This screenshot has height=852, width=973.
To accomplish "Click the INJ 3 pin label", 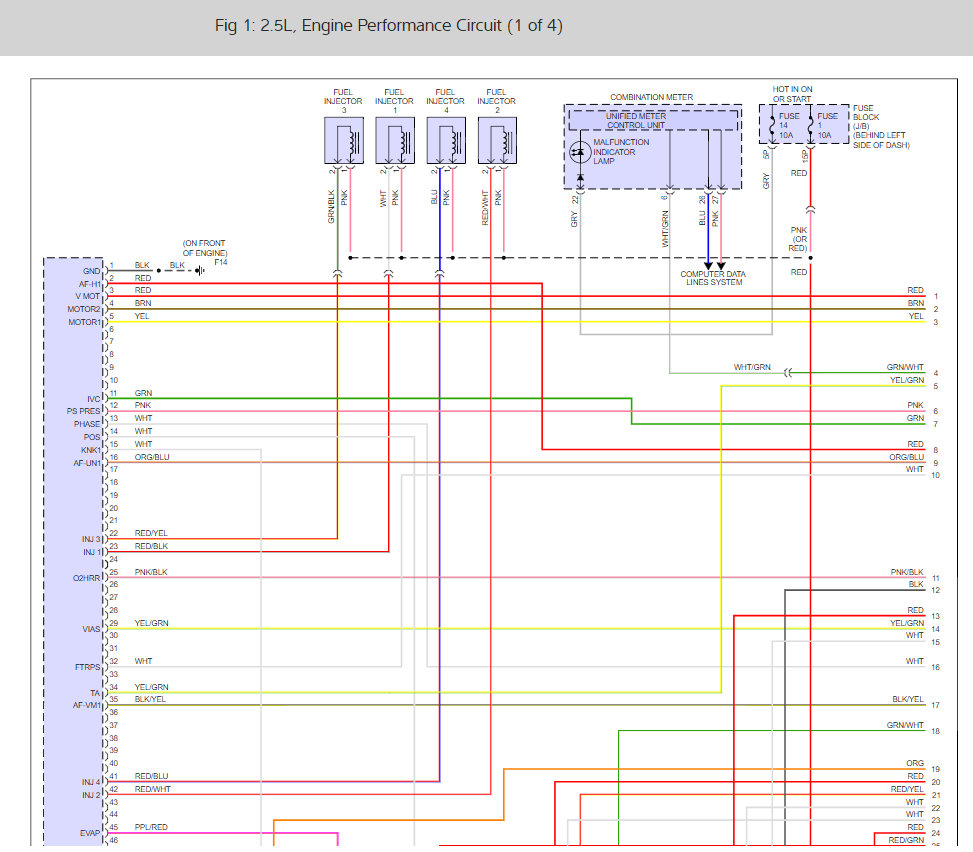I will tap(91, 539).
